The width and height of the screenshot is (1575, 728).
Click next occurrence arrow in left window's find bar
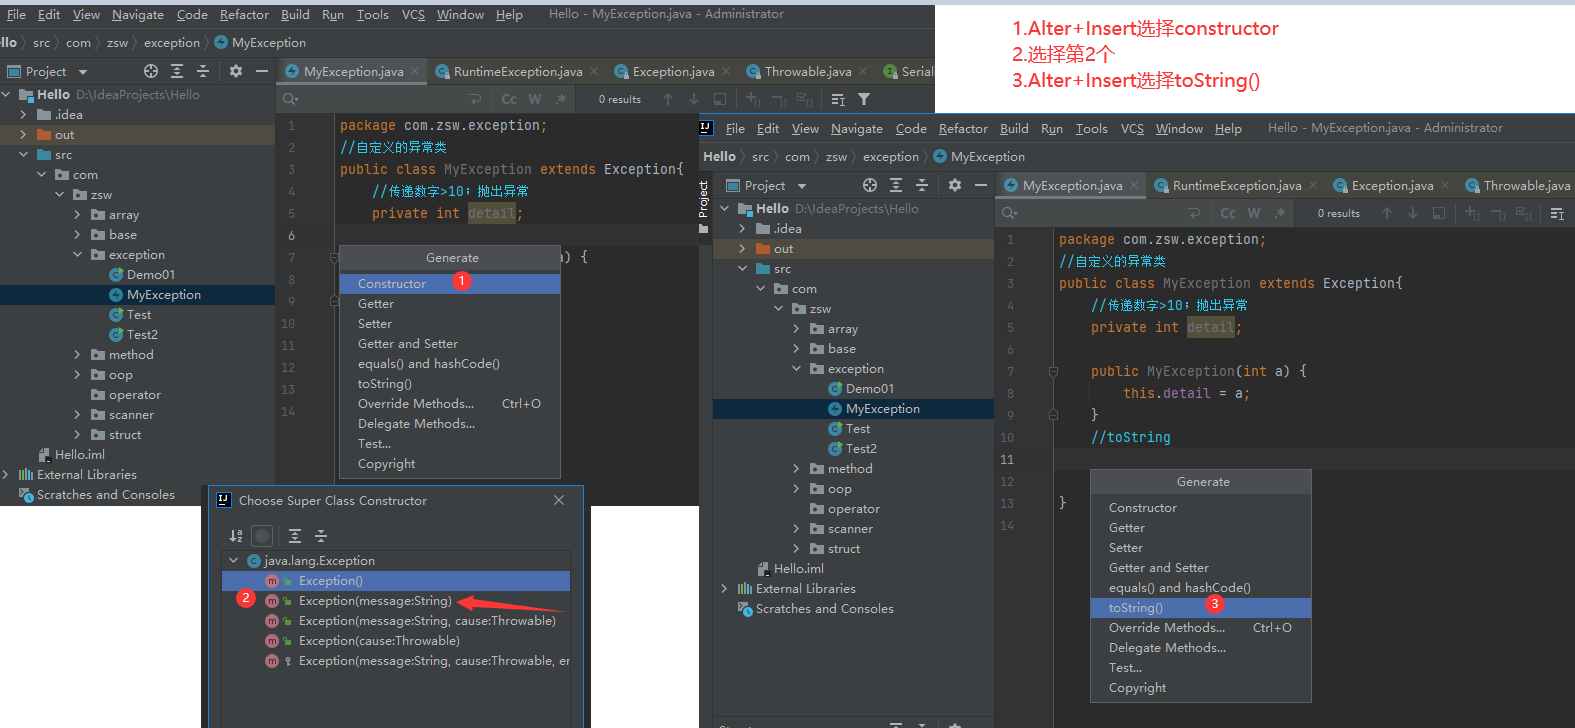click(x=694, y=99)
